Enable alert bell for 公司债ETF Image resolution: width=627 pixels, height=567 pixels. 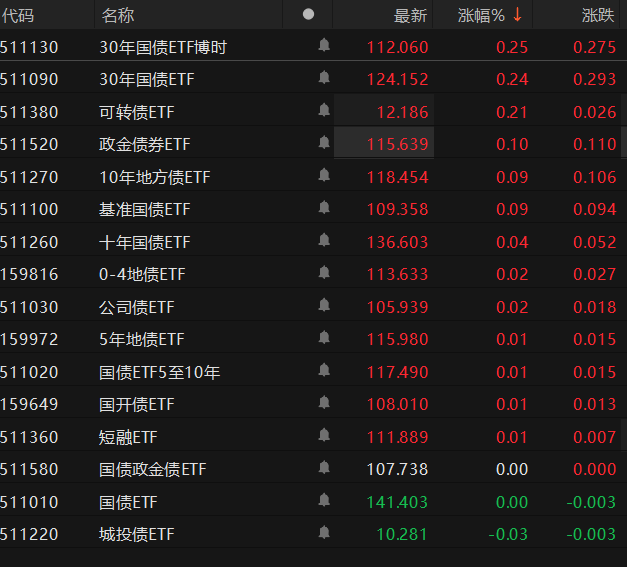tap(324, 305)
